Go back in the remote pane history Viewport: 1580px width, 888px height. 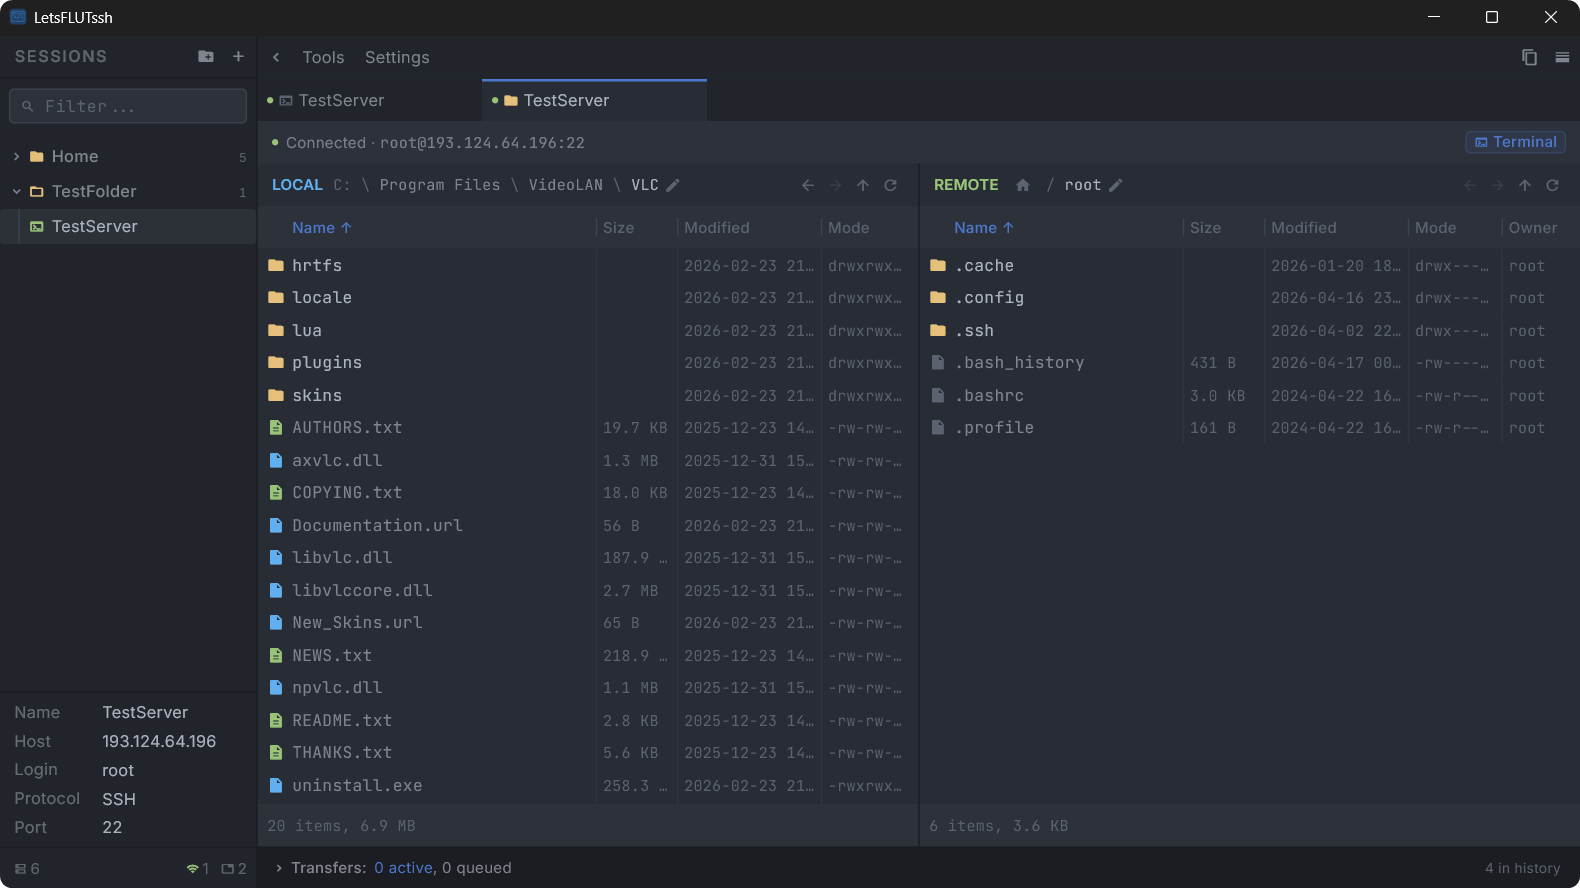pyautogui.click(x=1470, y=185)
